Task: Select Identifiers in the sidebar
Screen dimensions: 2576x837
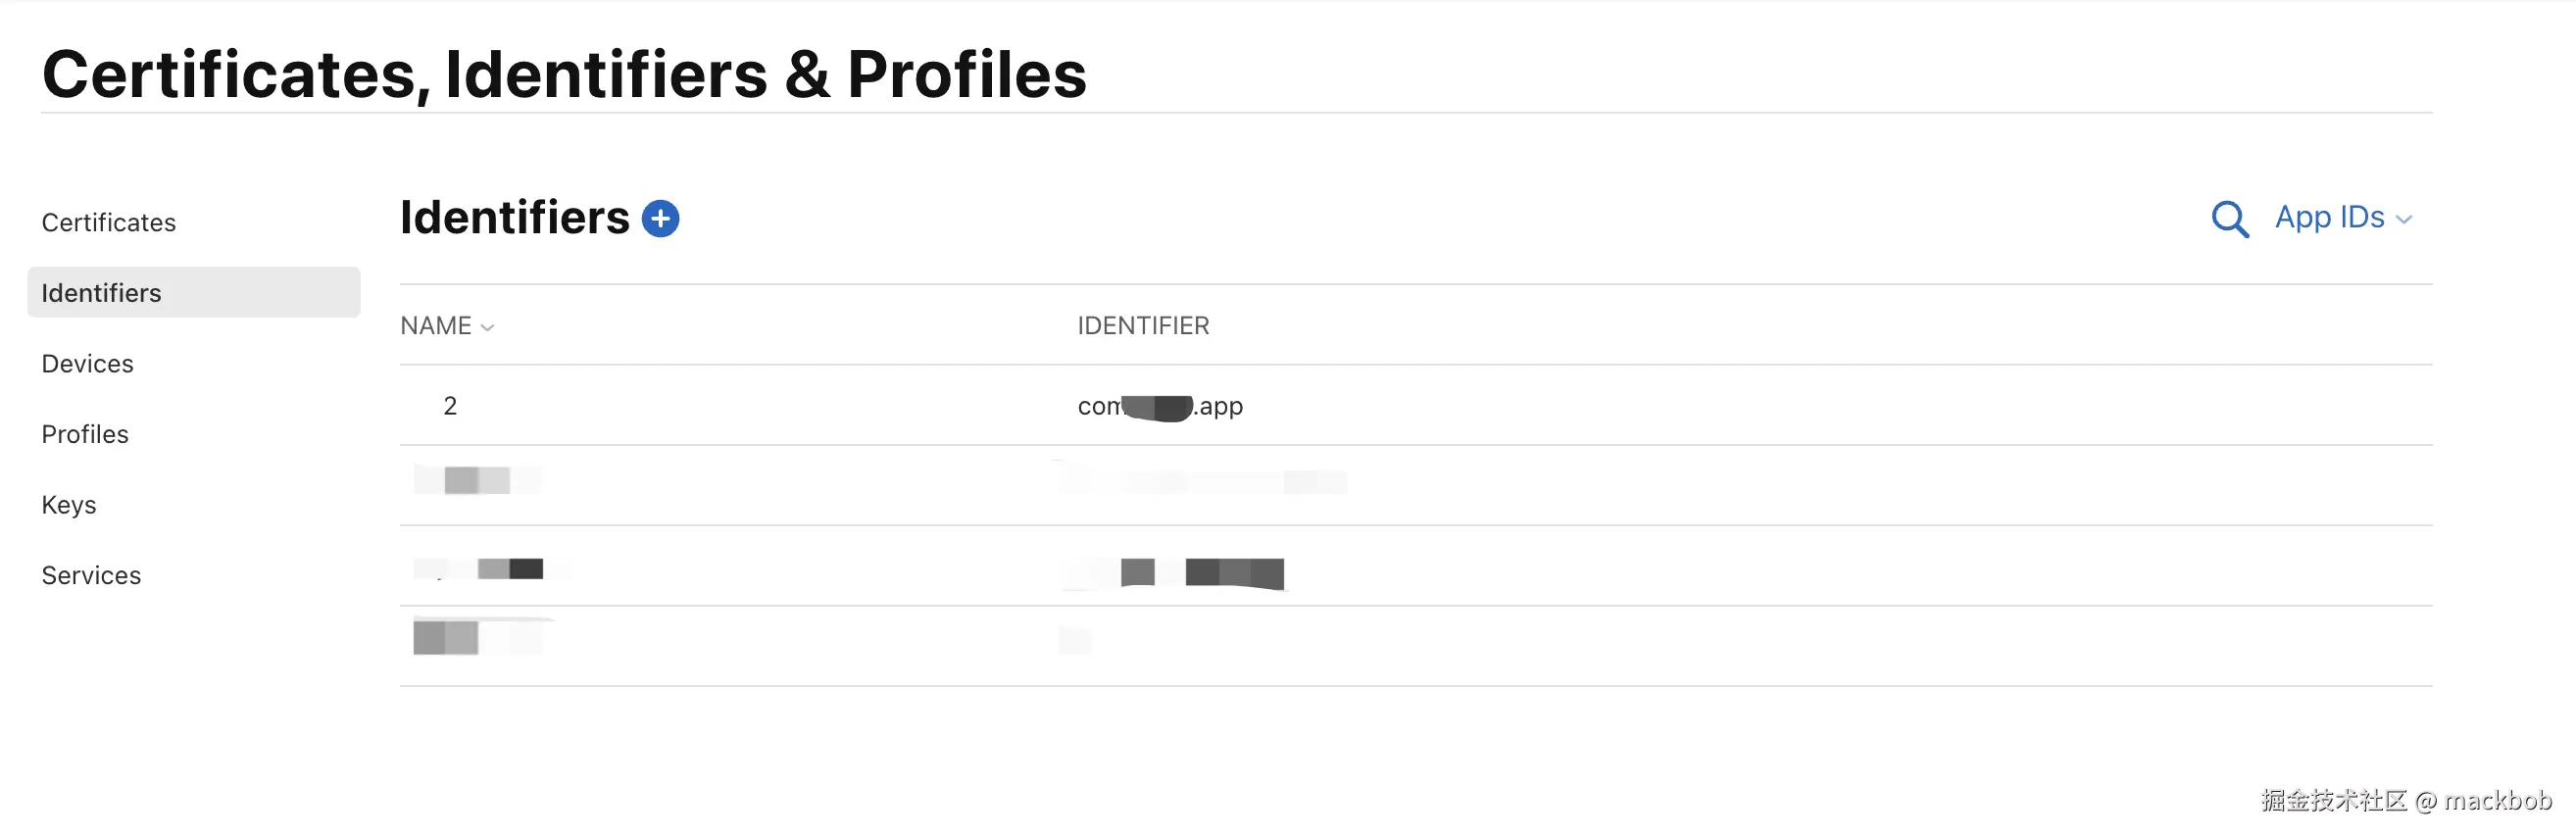Action: tap(194, 292)
